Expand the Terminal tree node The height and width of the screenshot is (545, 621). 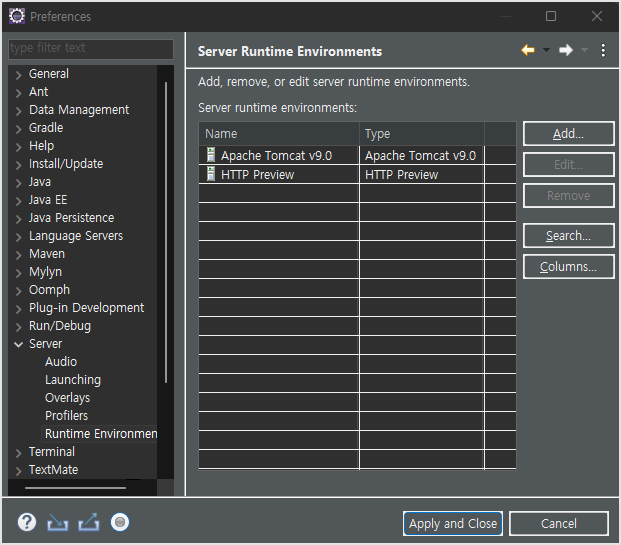click(18, 453)
